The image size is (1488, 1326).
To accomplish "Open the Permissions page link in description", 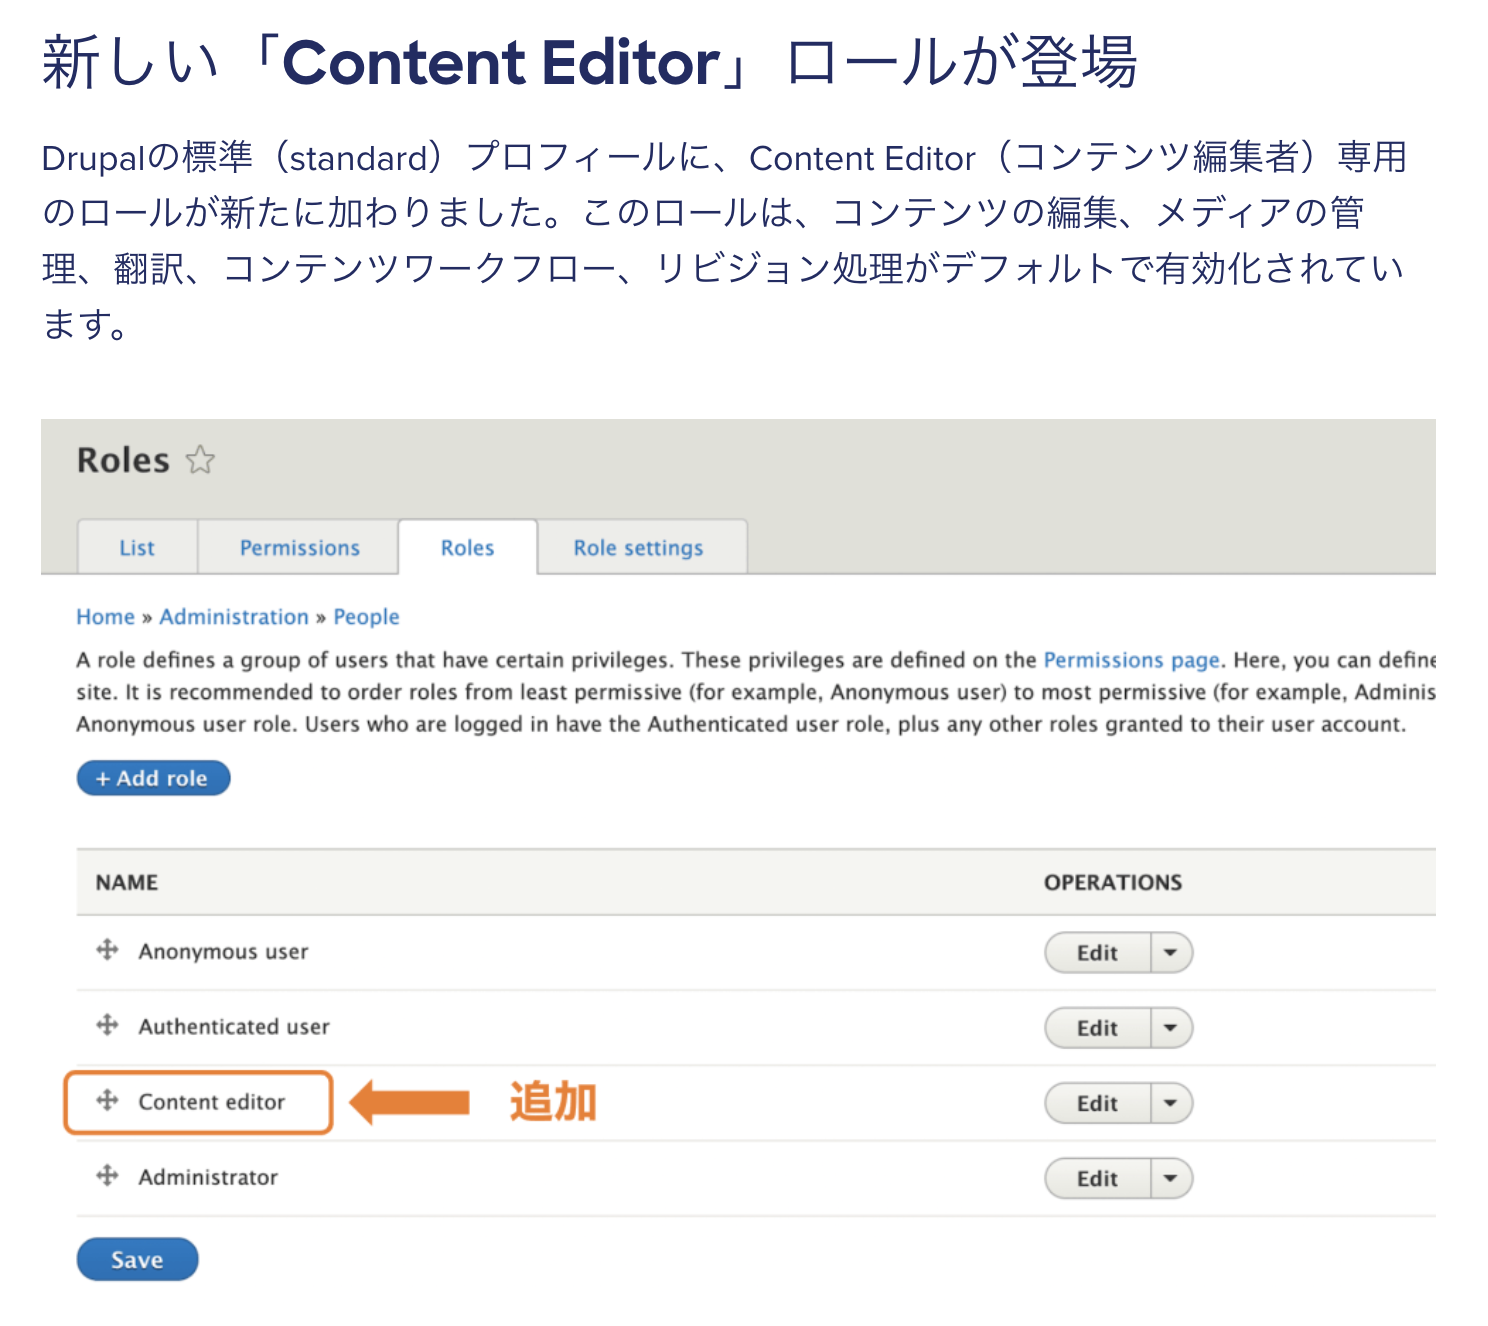I will point(1131,660).
